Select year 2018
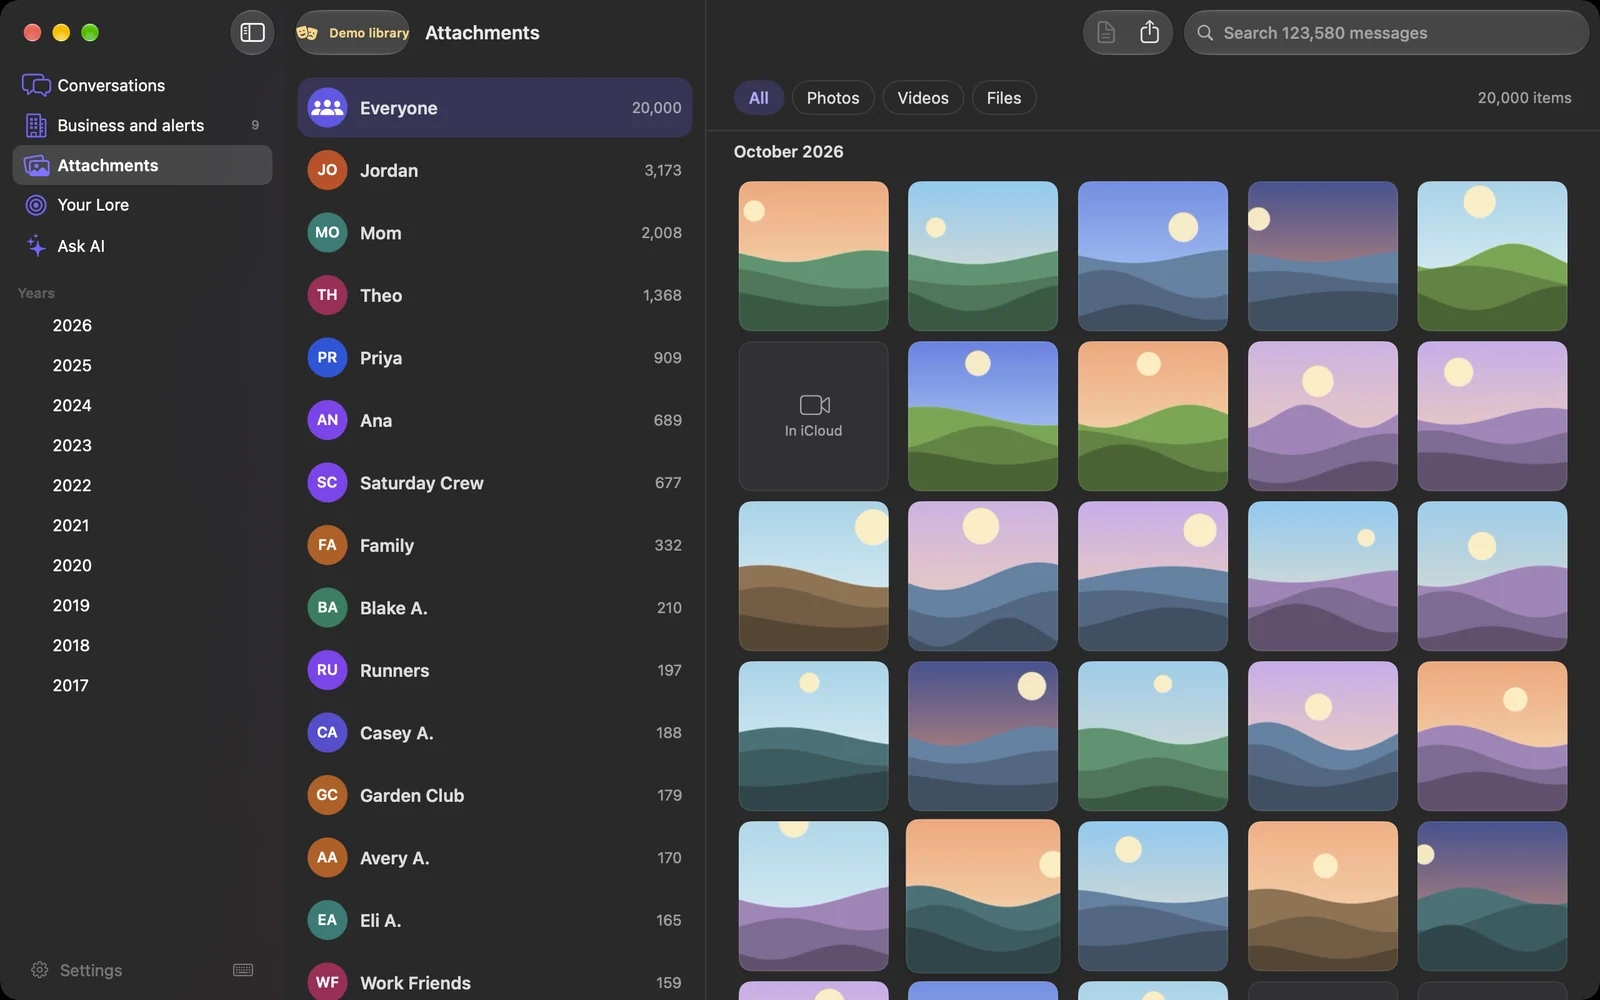1600x1000 pixels. (x=71, y=646)
